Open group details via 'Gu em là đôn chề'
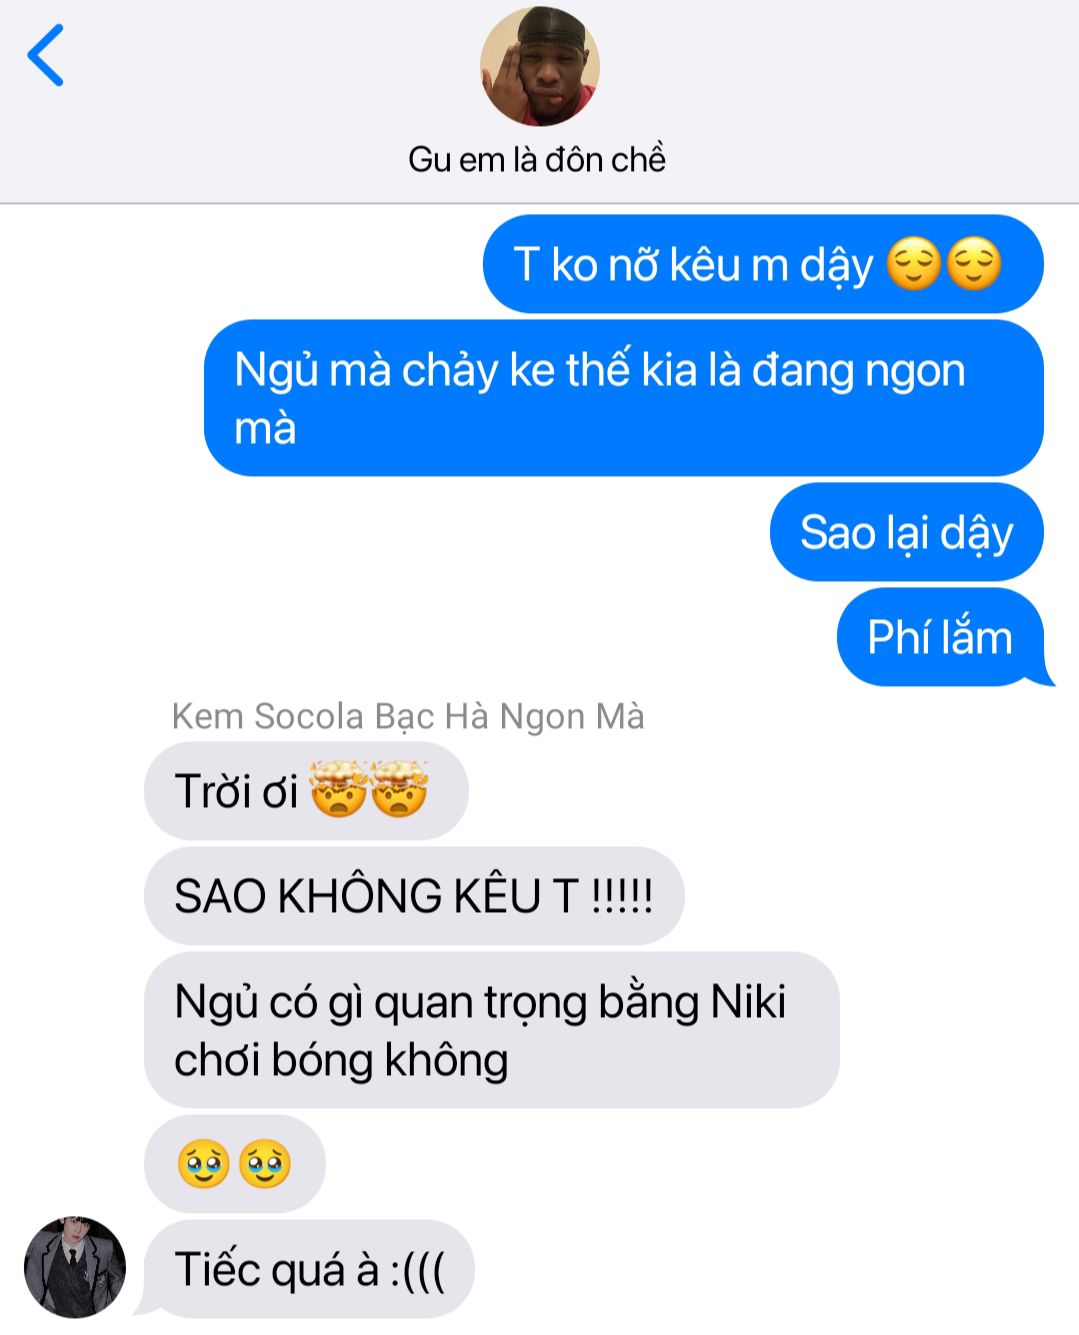This screenshot has height=1335, width=1079. (537, 159)
